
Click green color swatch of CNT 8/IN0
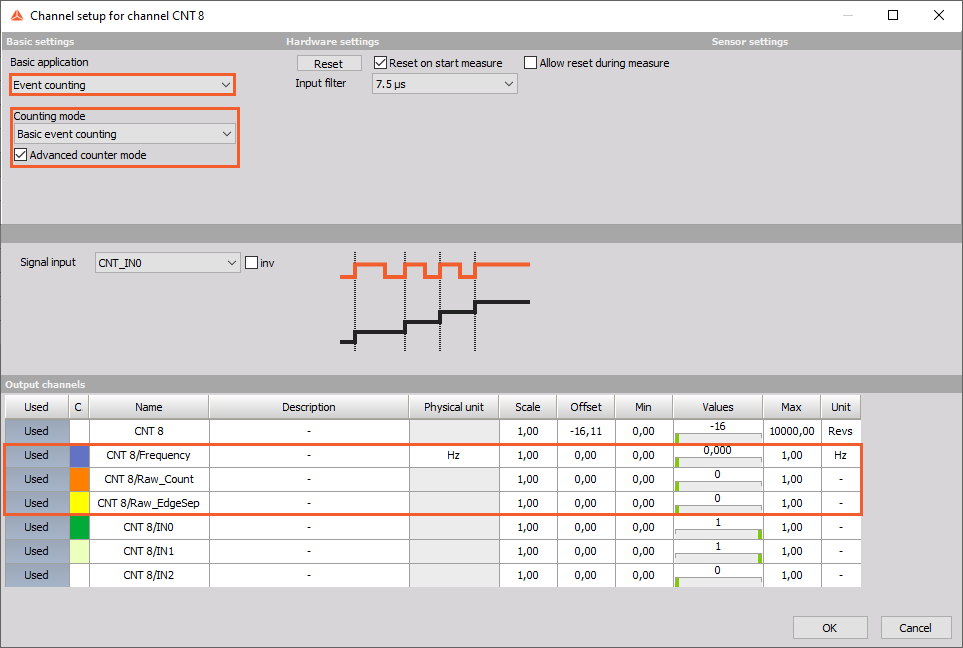pos(79,527)
